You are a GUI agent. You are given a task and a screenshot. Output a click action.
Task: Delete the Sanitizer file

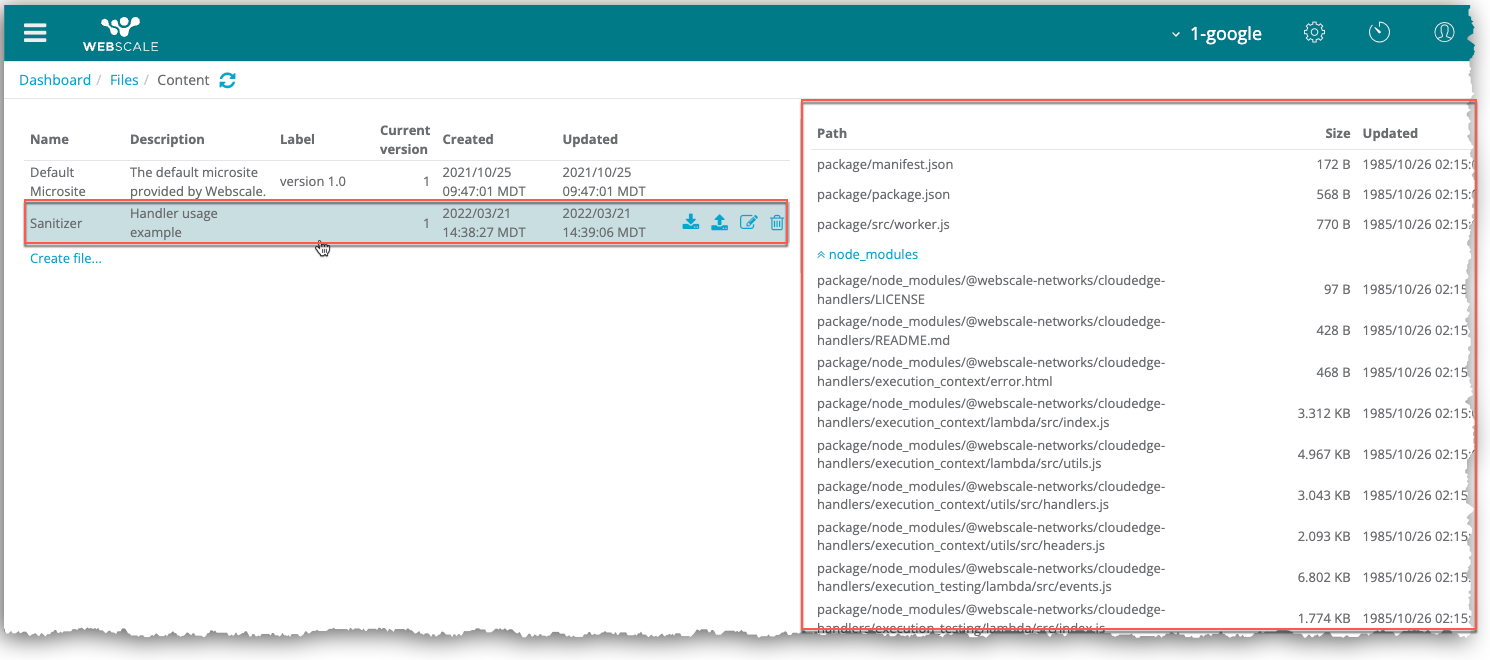pyautogui.click(x=777, y=222)
